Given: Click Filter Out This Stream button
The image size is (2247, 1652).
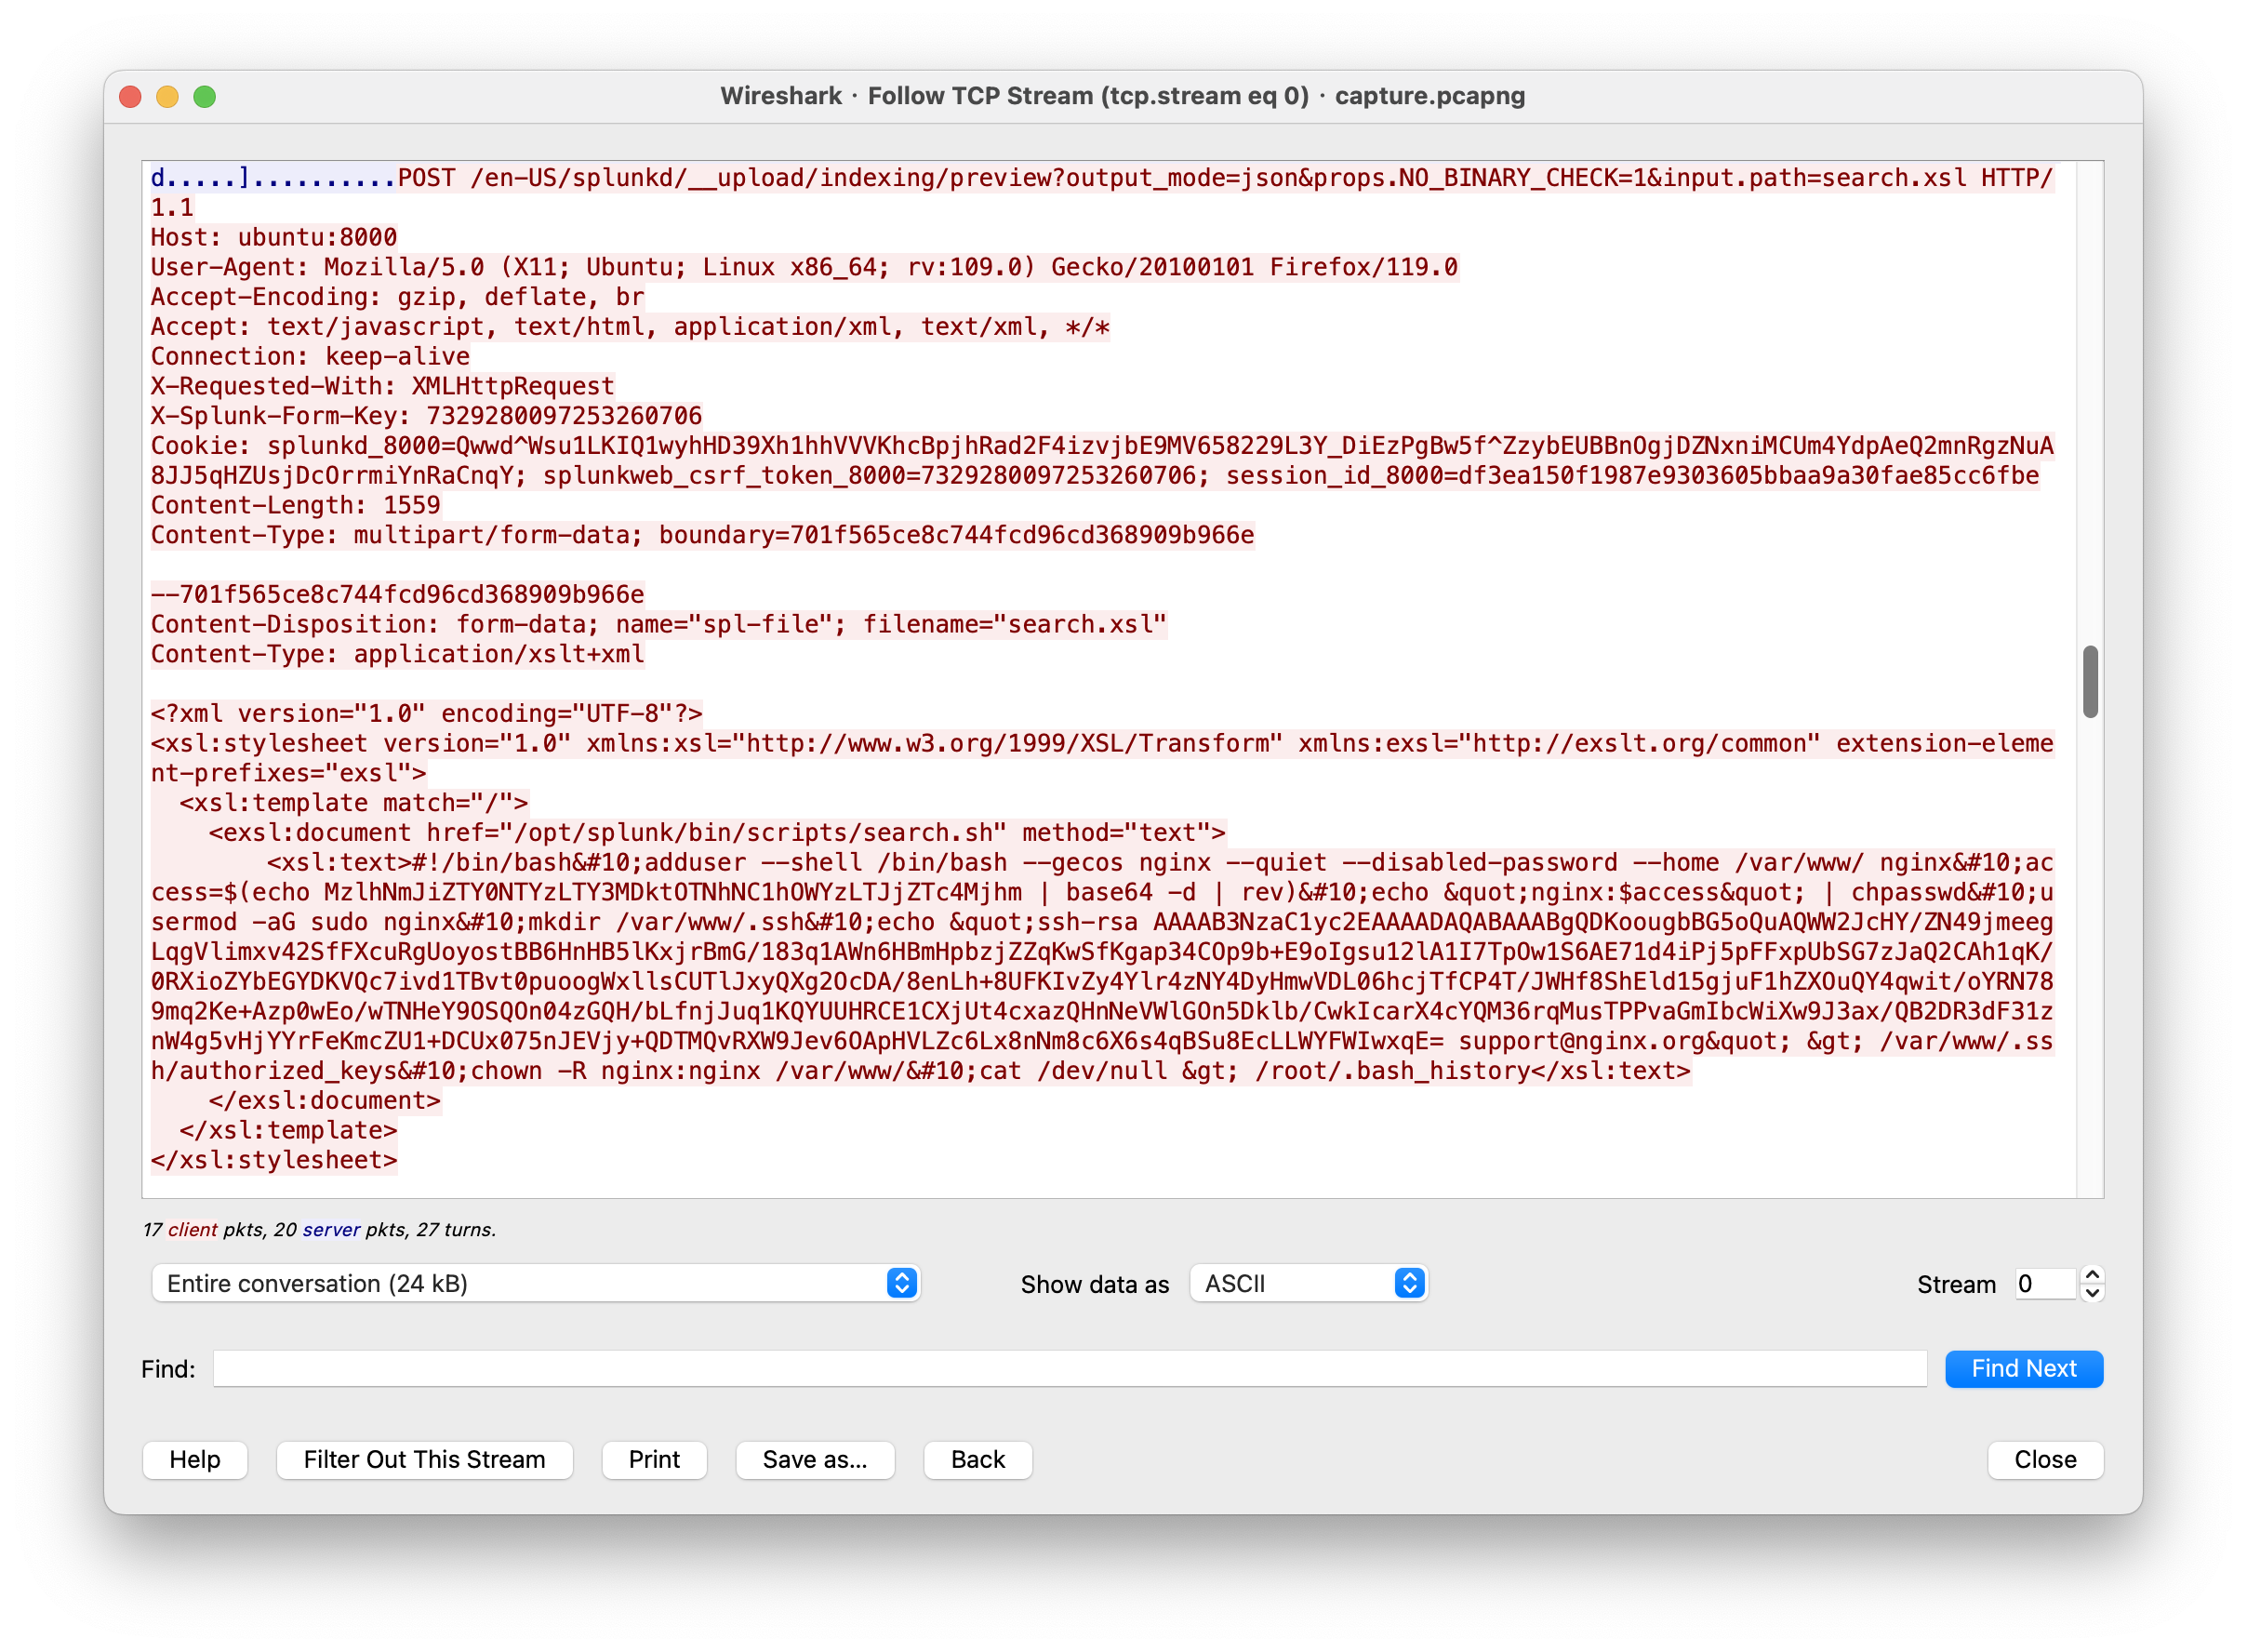Looking at the screenshot, I should click(424, 1459).
